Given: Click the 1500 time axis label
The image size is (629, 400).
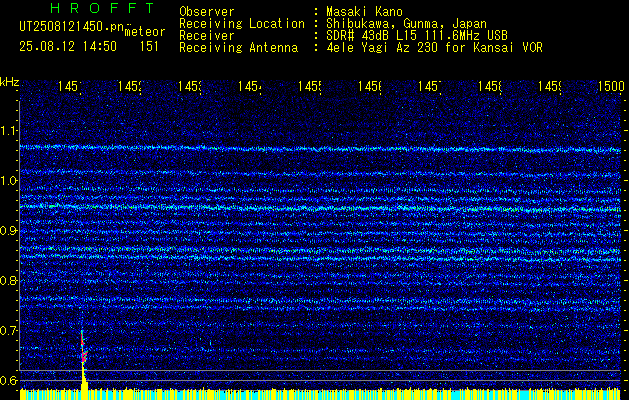Looking at the screenshot, I should point(611,86).
